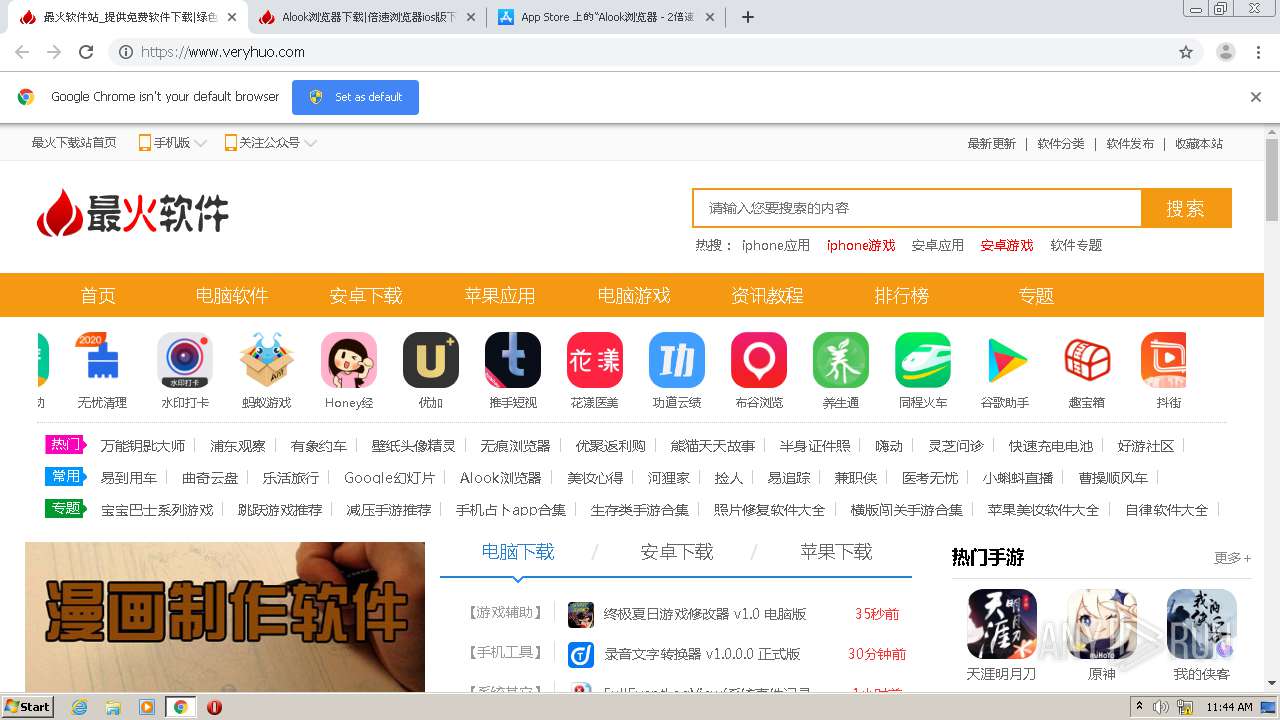The width and height of the screenshot is (1280, 720).
Task: Open 电脑游戏 in orange navigation bar
Action: point(634,296)
